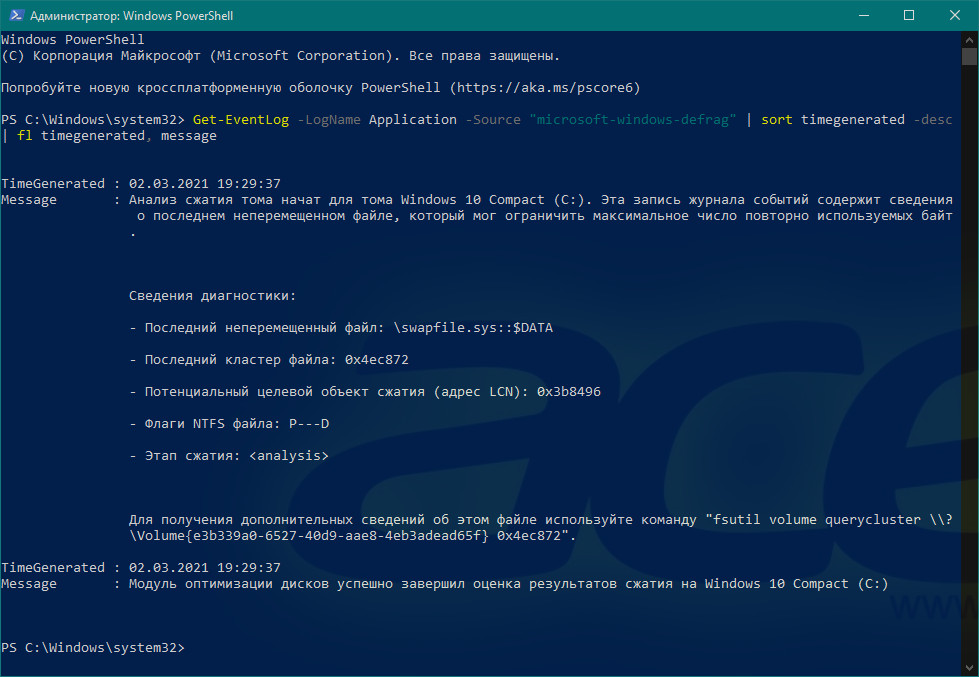Click the scrollbar up arrow
Screen dimensions: 979x677
[970, 39]
